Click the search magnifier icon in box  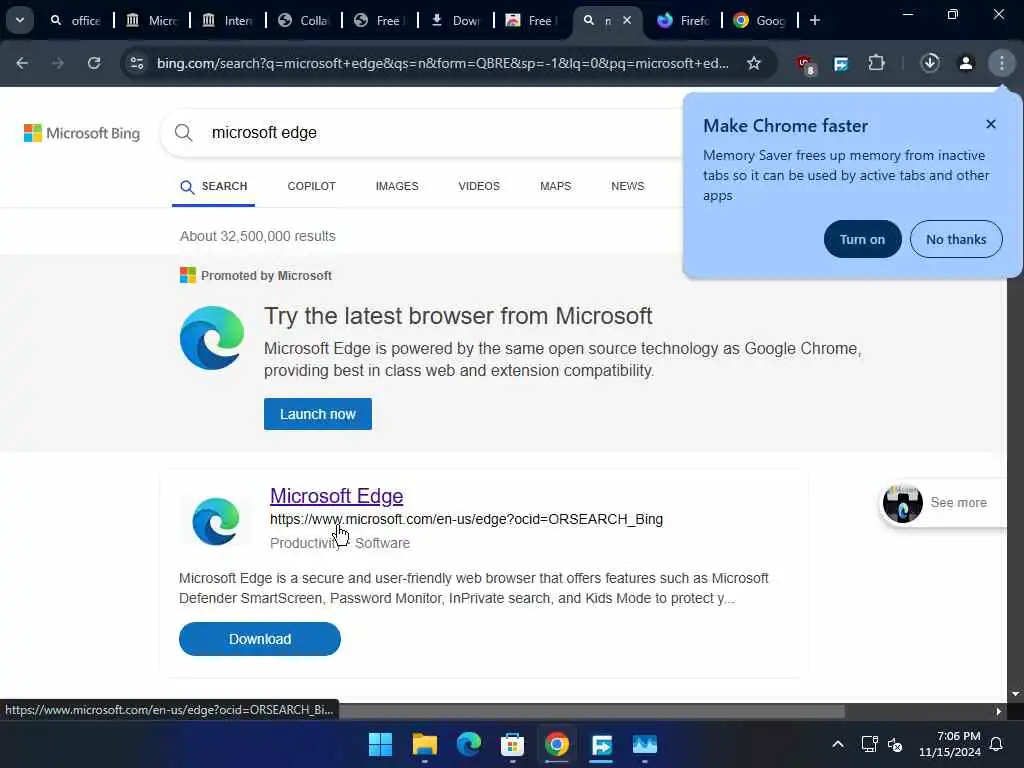click(184, 133)
